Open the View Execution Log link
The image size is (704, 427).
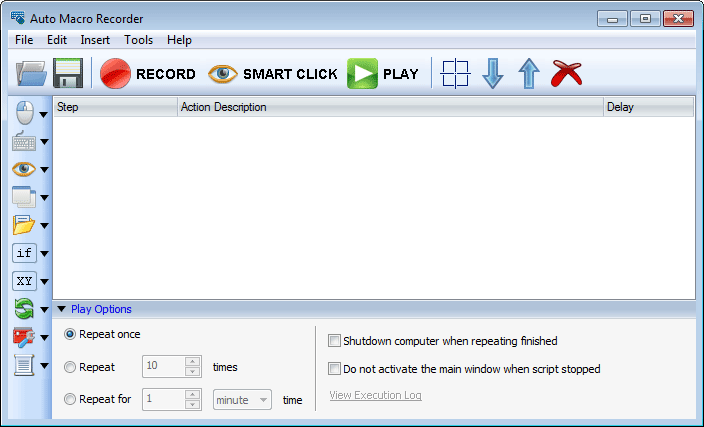(x=375, y=395)
